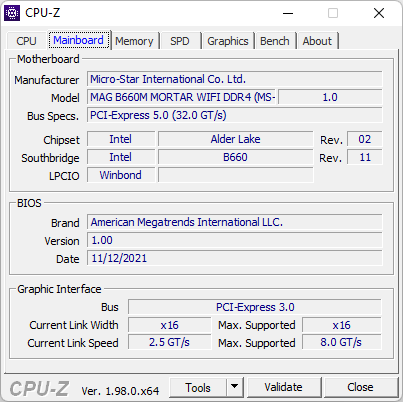Select the Manufacturer Micro-Star field
This screenshot has height=402, width=403.
coord(235,79)
